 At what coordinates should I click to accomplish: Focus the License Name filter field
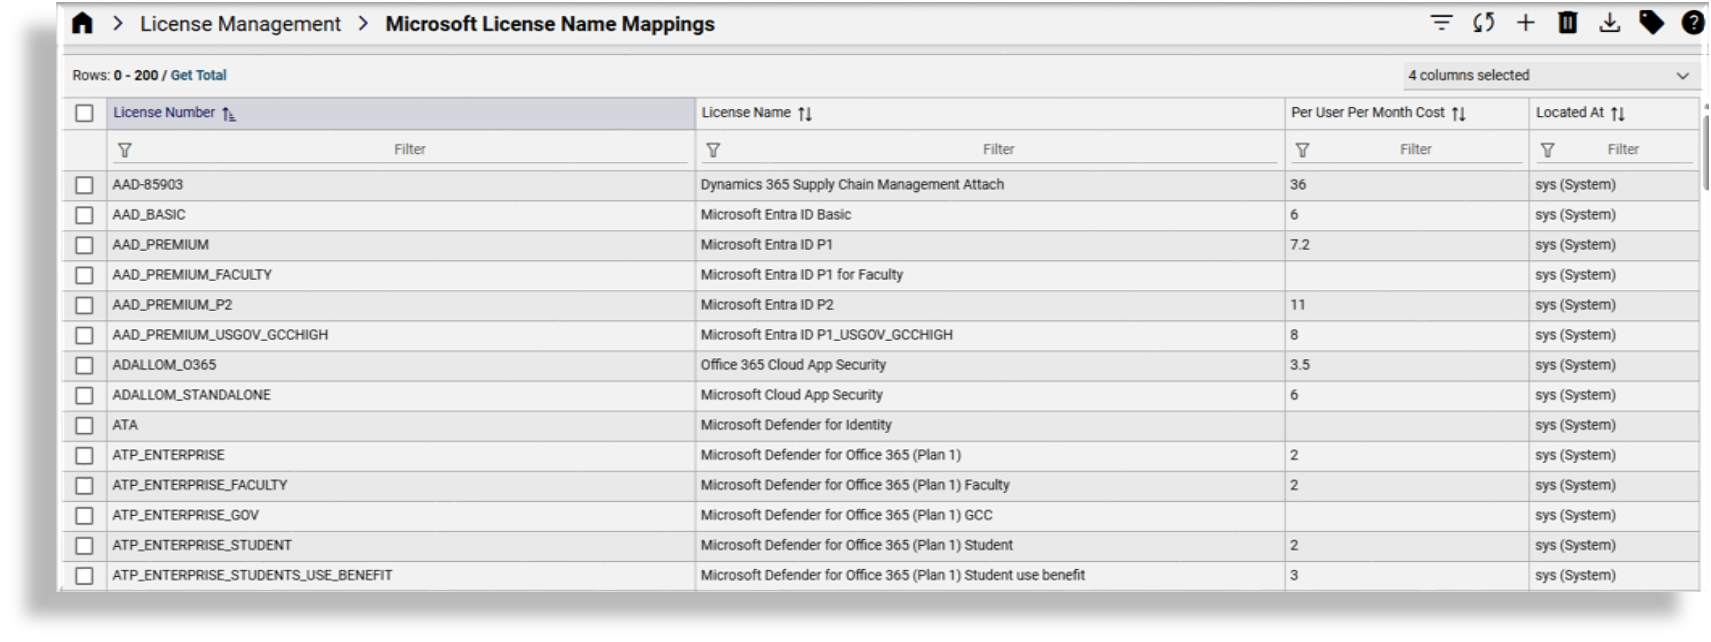(999, 149)
